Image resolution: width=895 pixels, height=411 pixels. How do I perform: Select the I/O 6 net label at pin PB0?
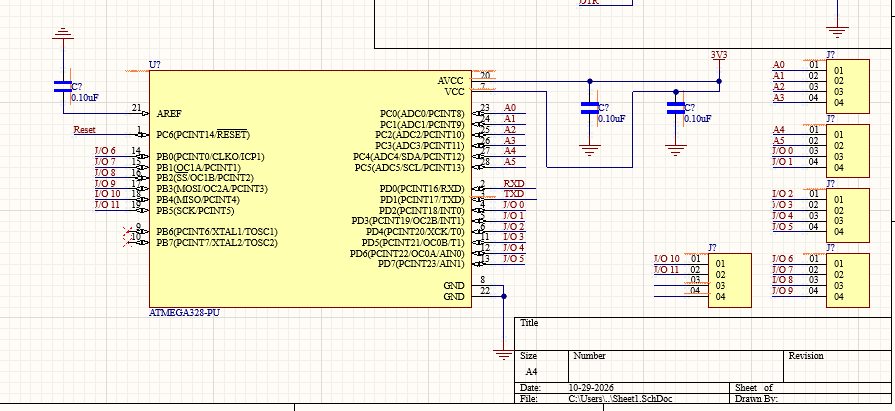click(x=105, y=151)
